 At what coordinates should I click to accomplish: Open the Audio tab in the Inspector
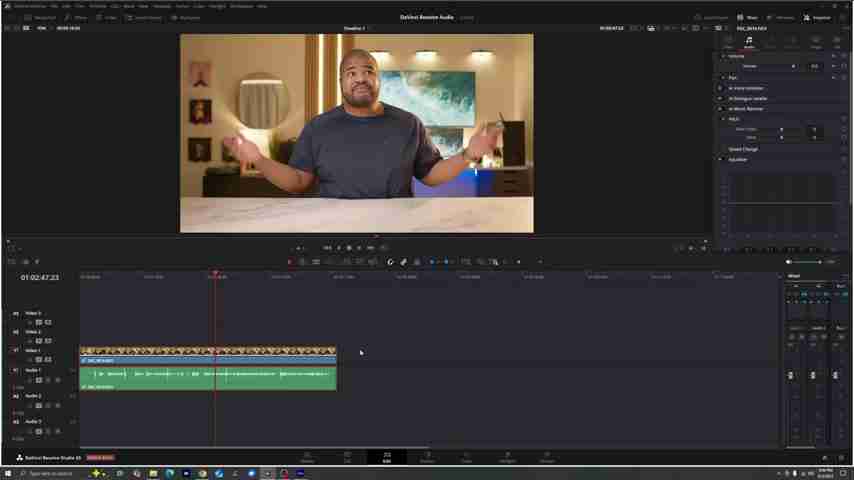748,42
